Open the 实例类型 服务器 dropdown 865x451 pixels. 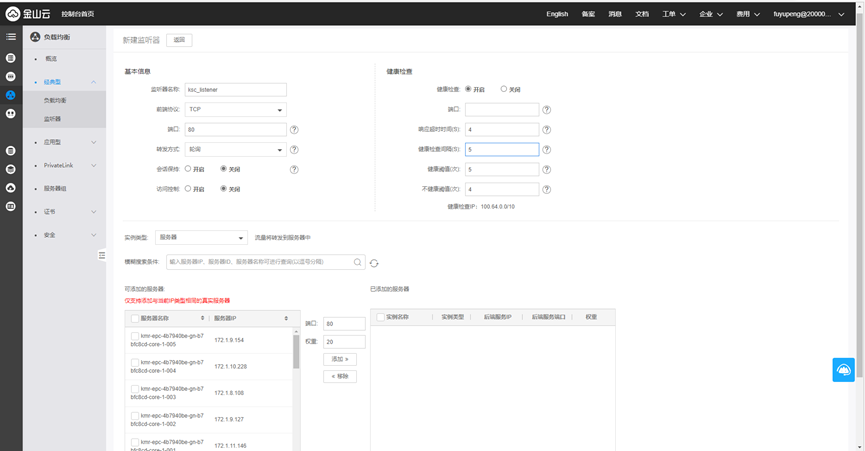[x=201, y=238]
